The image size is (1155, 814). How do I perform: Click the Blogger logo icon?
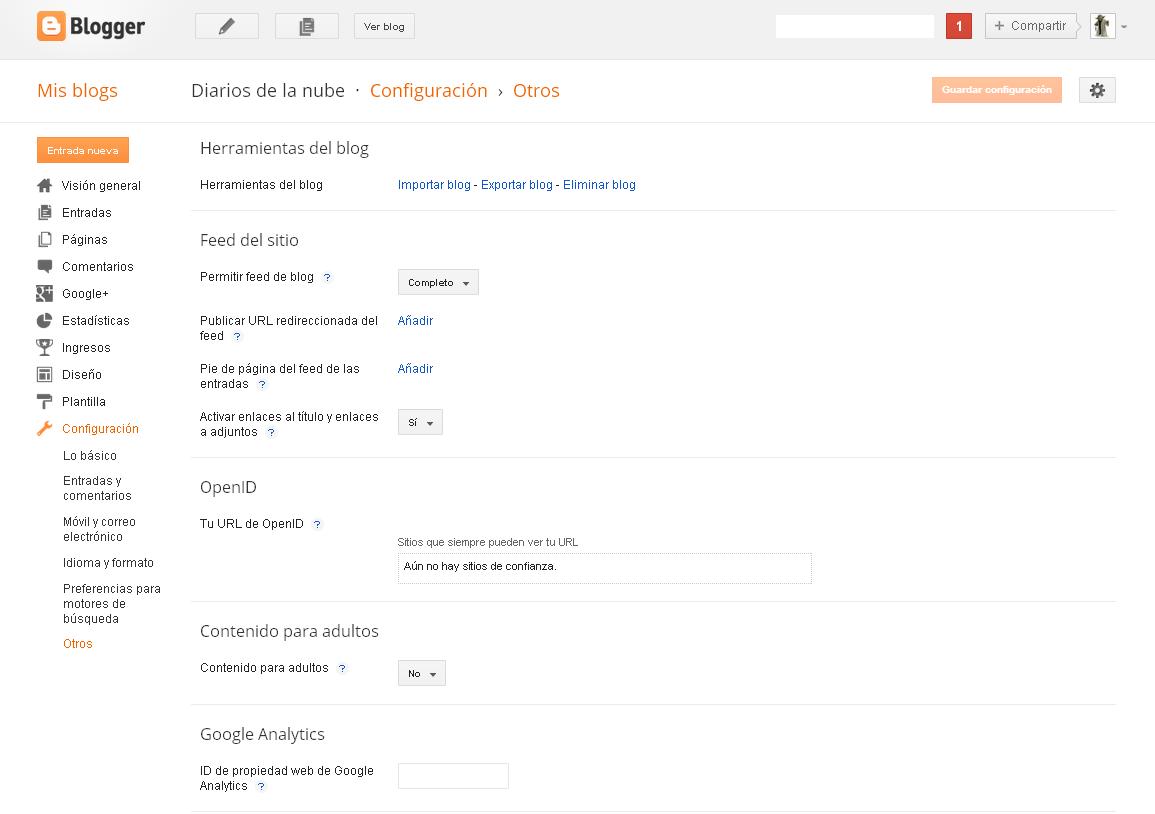coord(51,27)
